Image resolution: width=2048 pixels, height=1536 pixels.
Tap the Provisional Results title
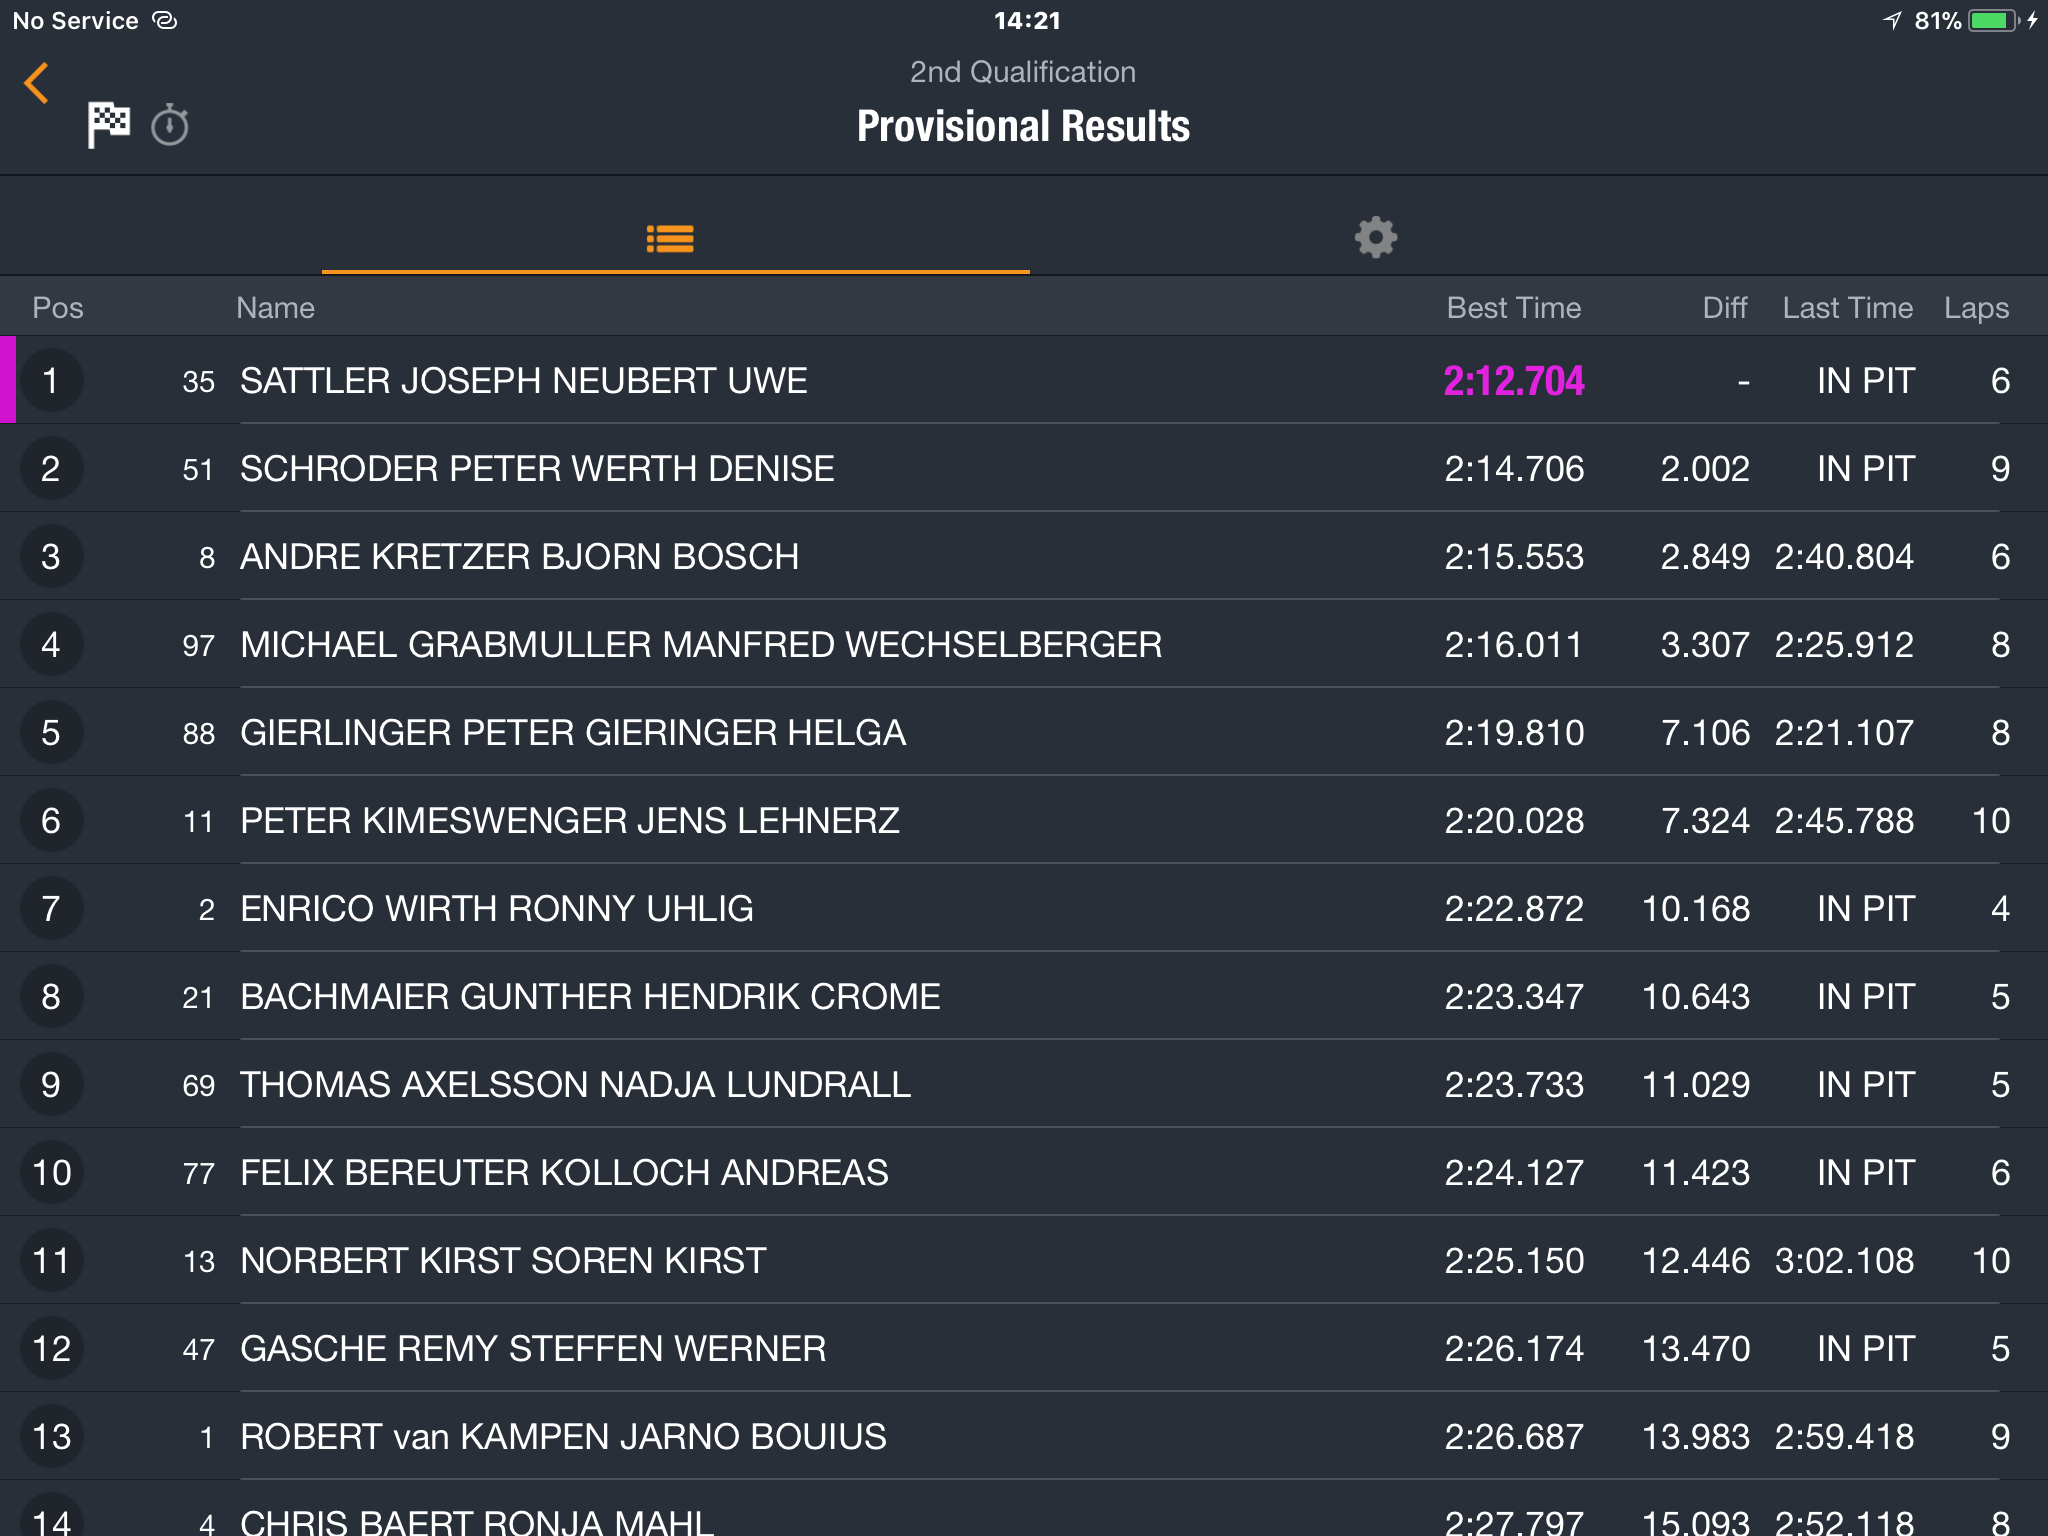coord(1023,126)
